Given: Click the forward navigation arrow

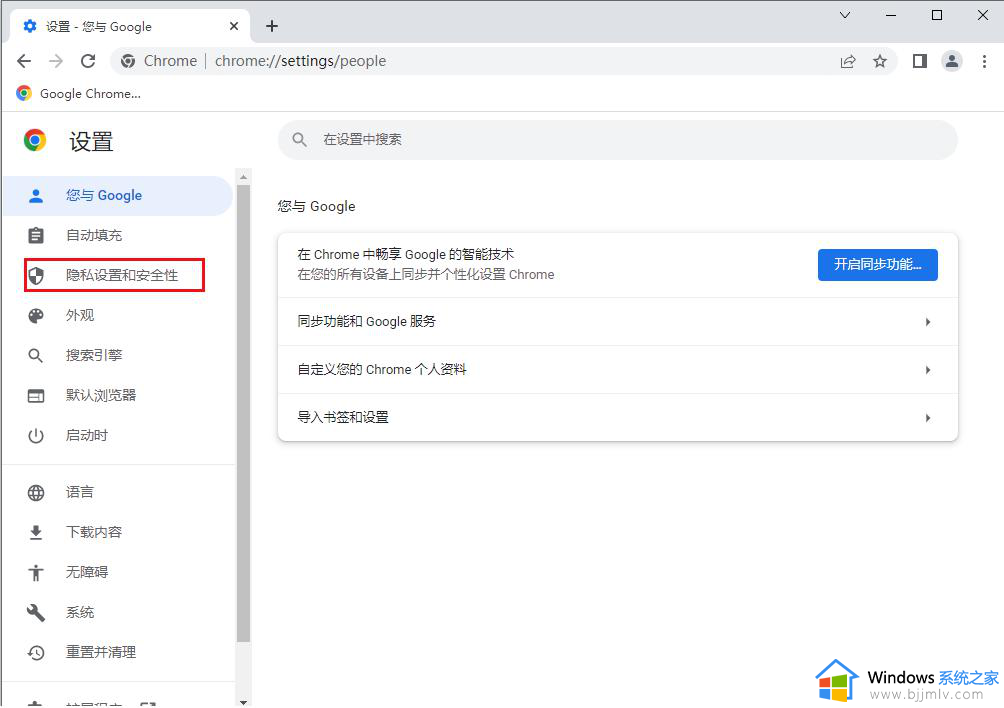Looking at the screenshot, I should click(x=56, y=61).
